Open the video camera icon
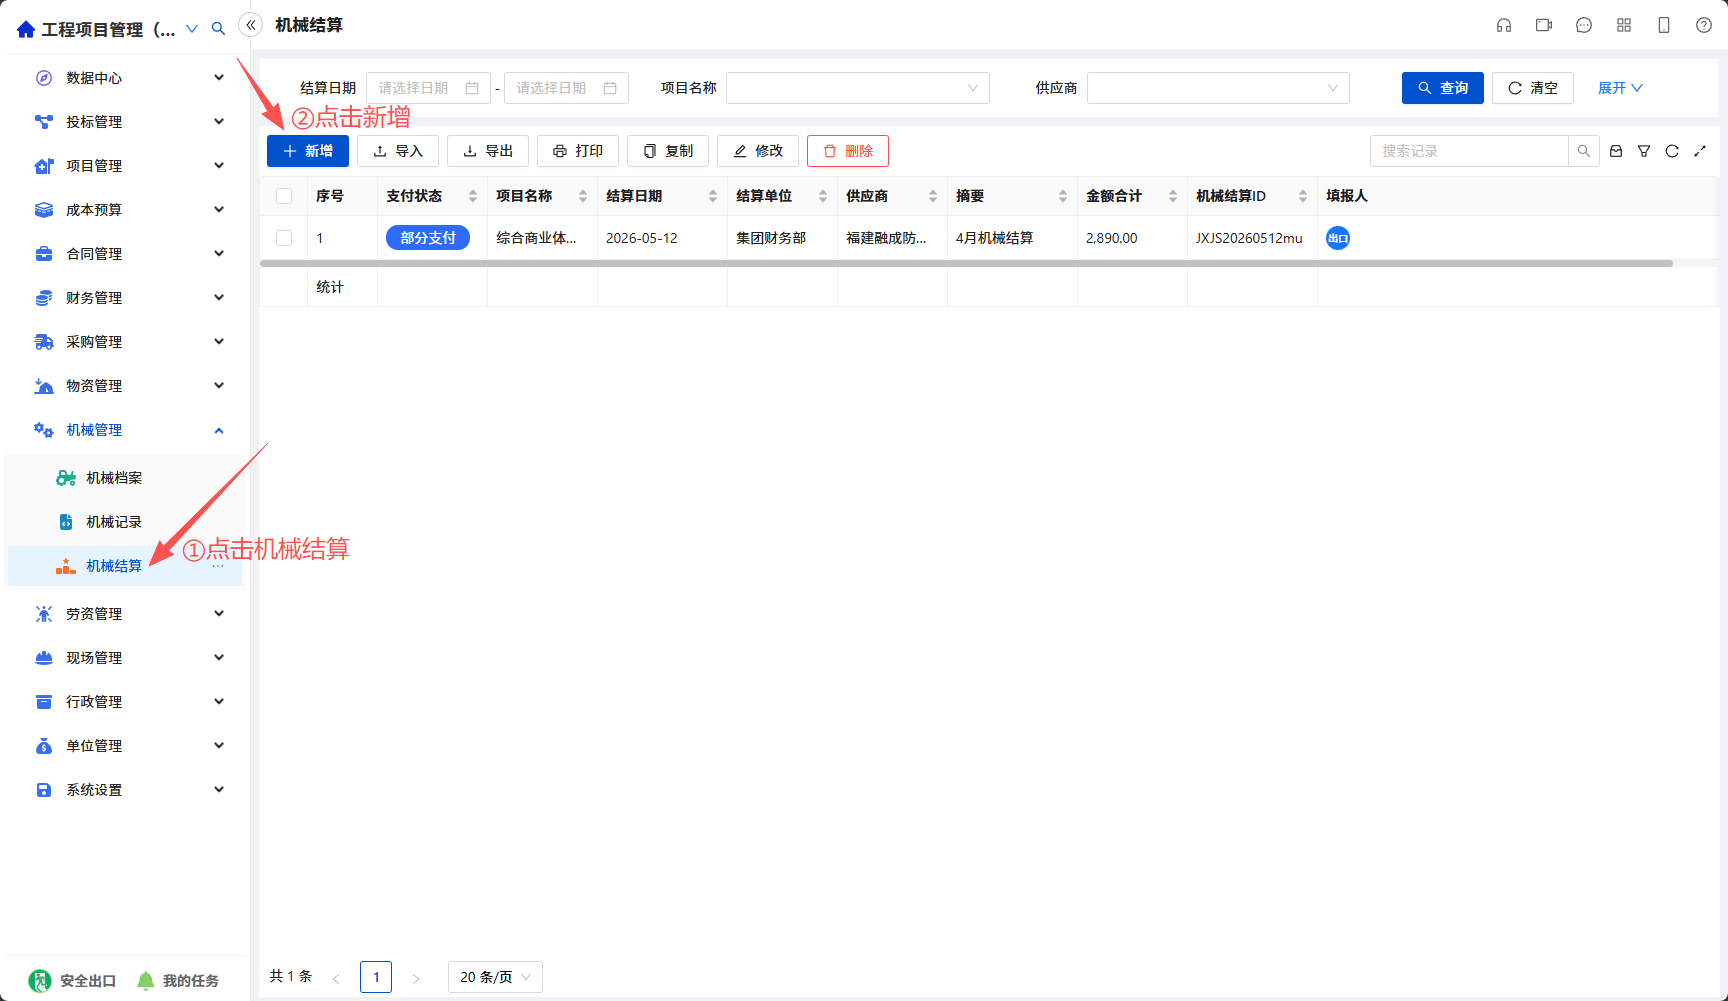The width and height of the screenshot is (1728, 1001). (x=1544, y=25)
